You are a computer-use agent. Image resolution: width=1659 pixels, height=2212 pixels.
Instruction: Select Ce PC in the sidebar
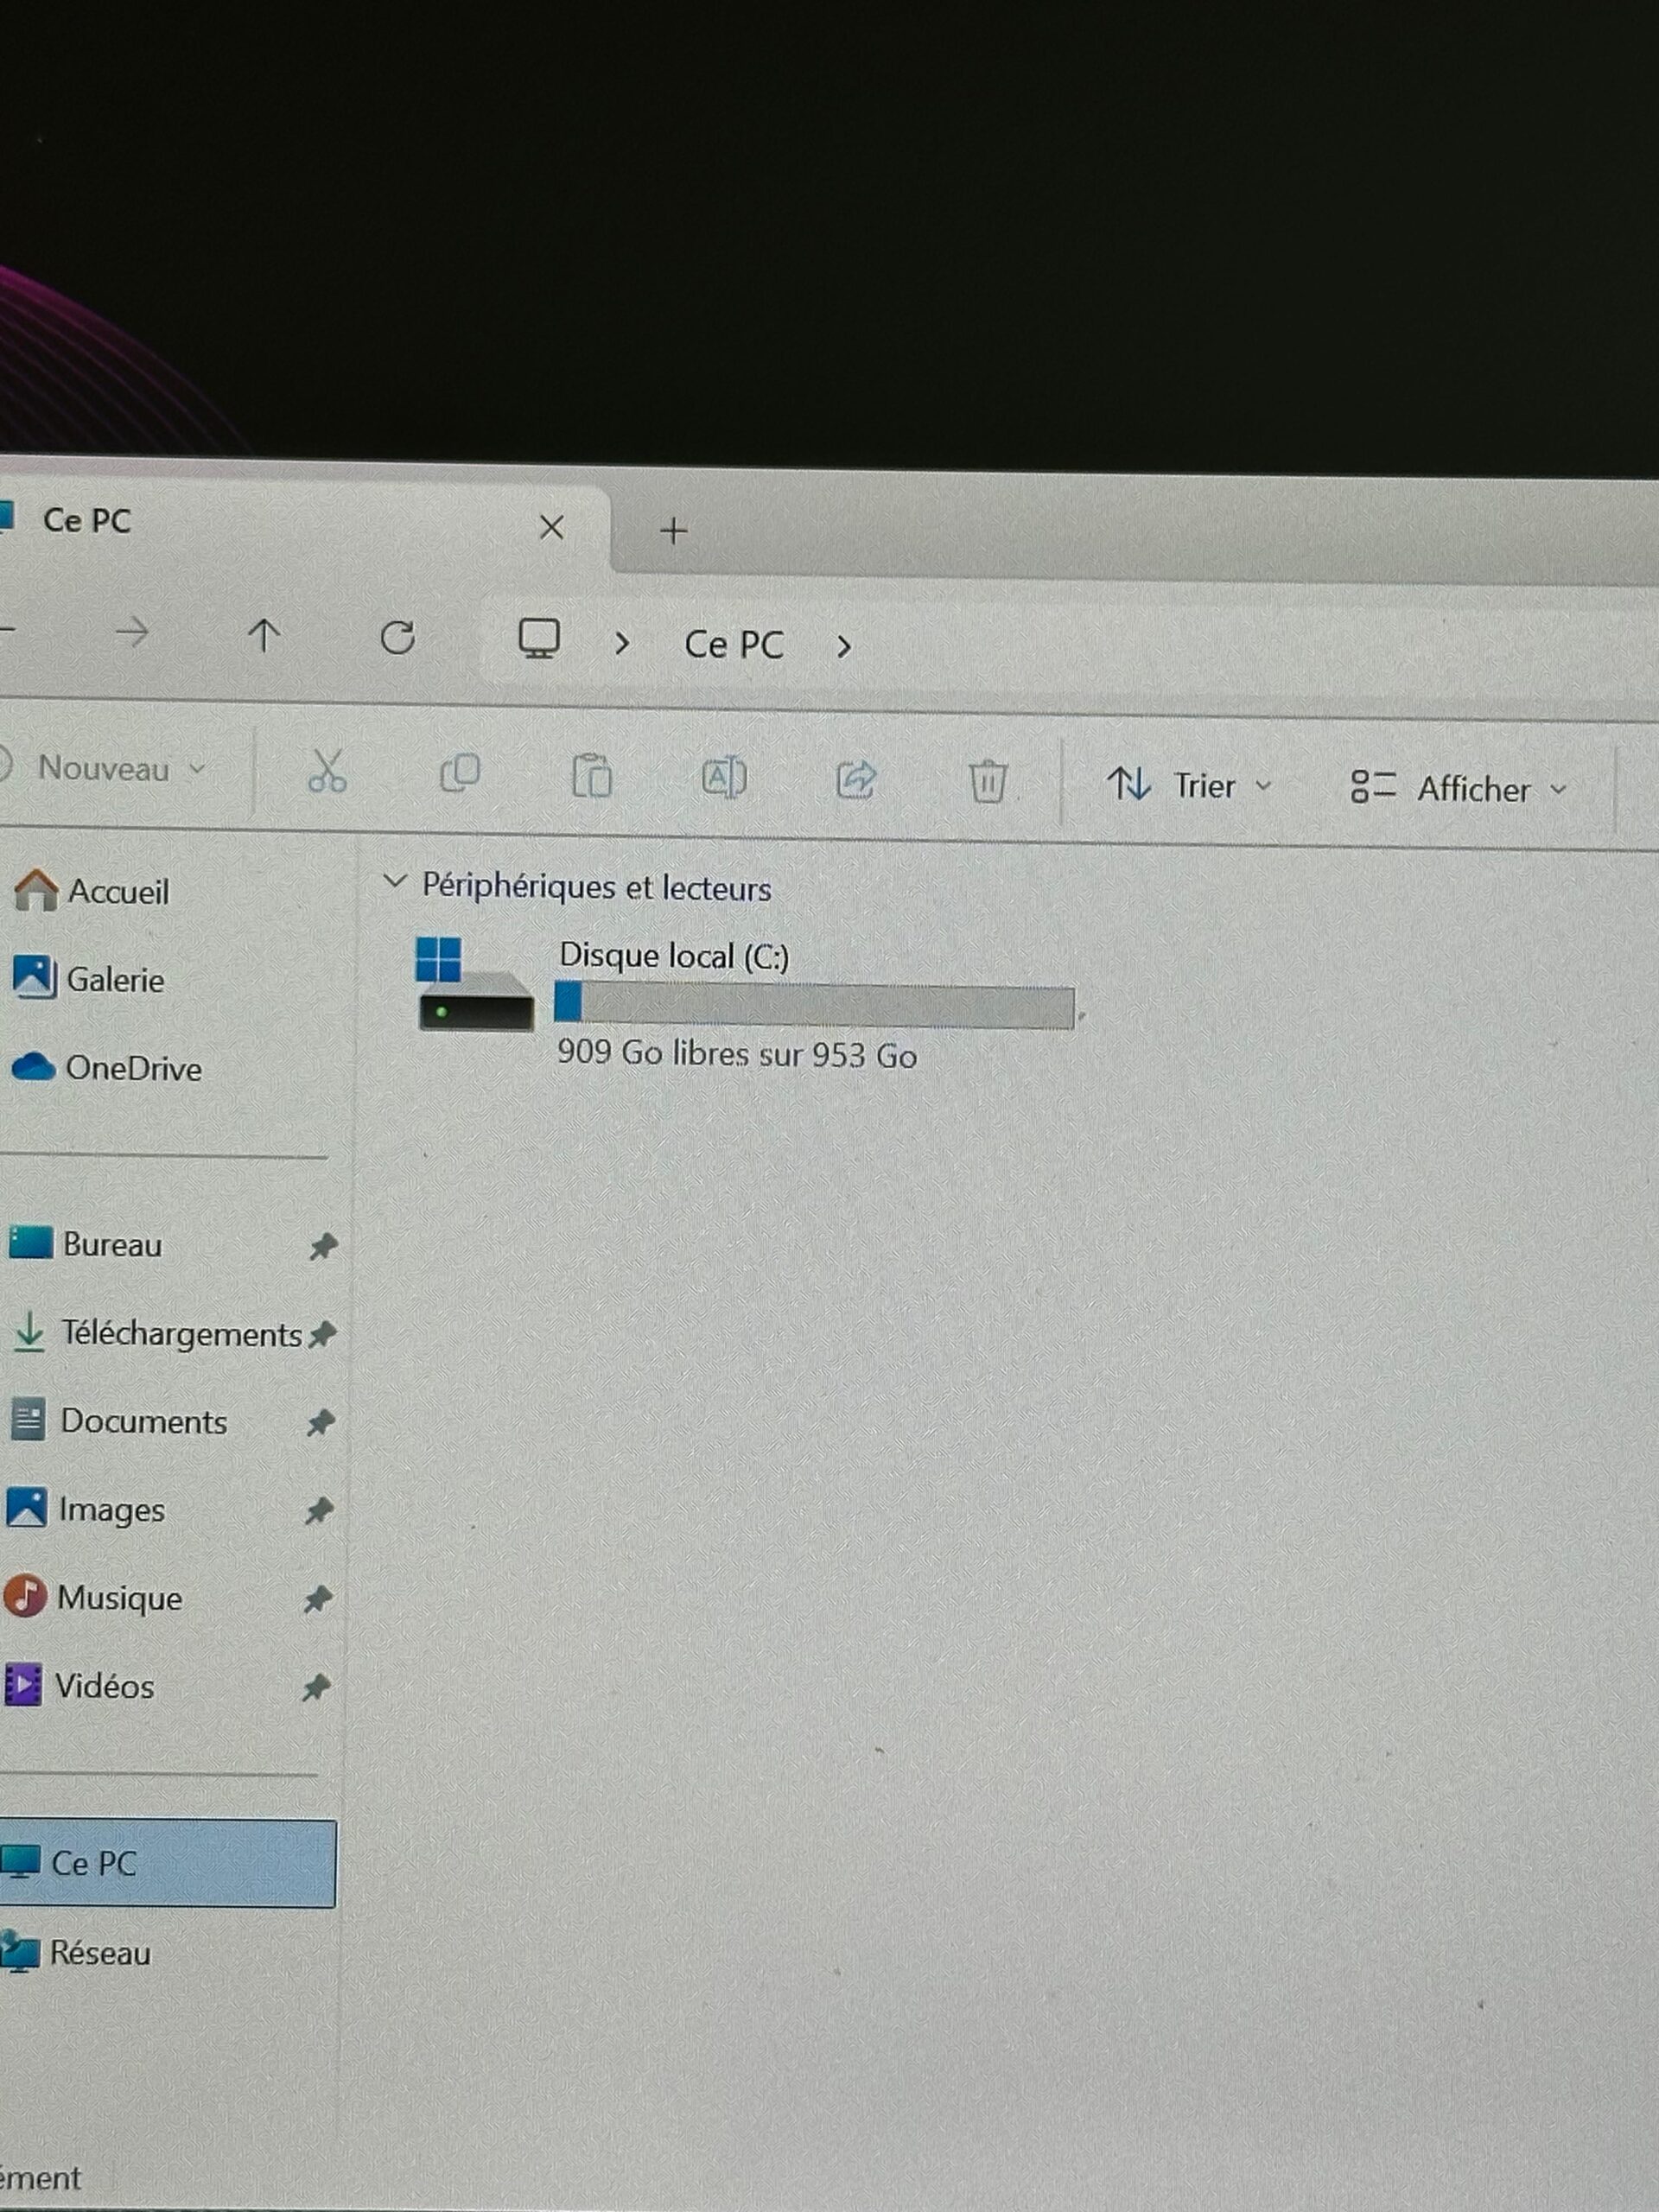166,1863
